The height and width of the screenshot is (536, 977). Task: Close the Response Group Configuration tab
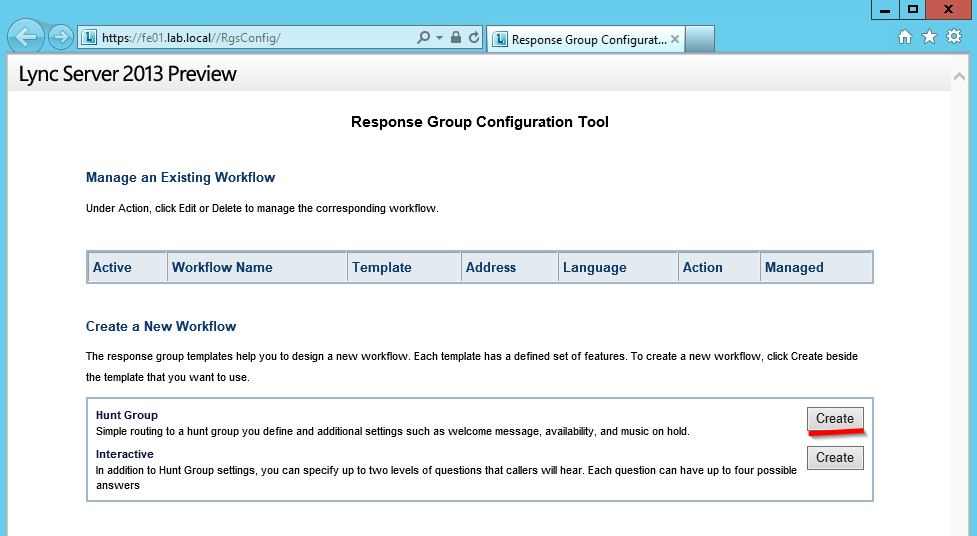[x=675, y=39]
